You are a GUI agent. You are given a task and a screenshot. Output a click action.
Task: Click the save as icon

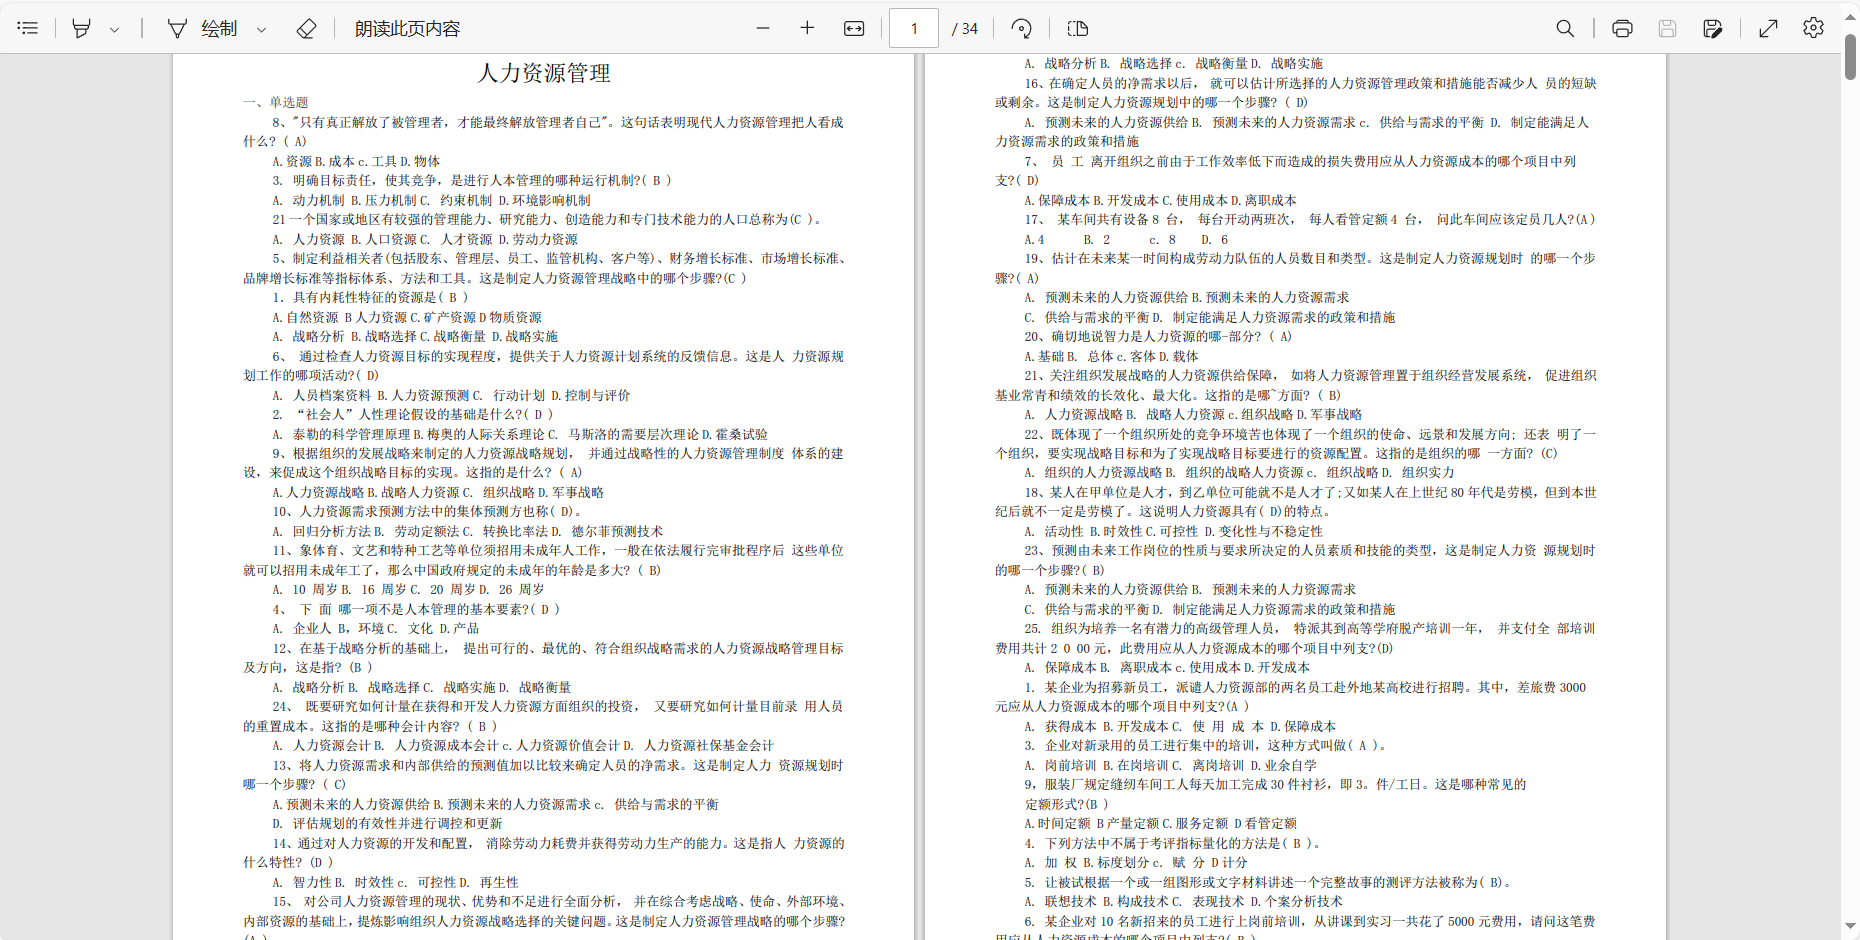click(x=1713, y=28)
